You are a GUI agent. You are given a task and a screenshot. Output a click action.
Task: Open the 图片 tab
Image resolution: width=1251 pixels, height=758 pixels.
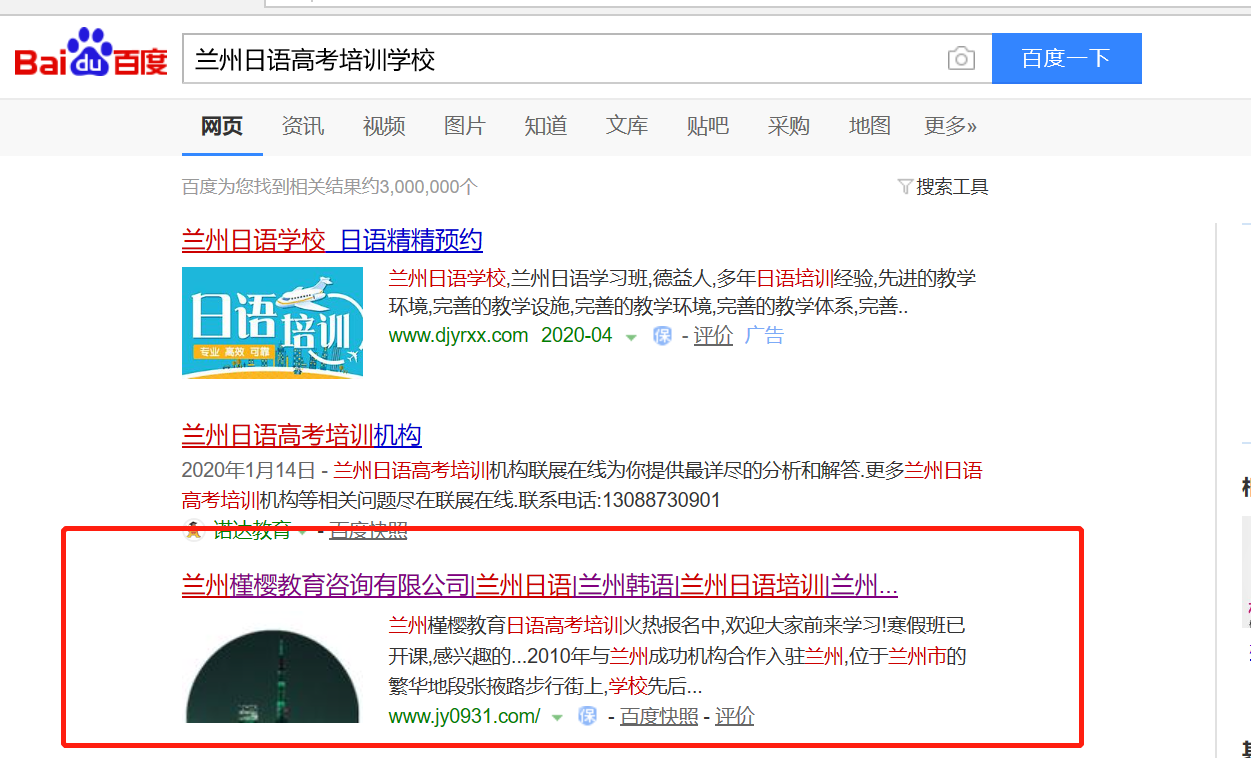pos(465,126)
